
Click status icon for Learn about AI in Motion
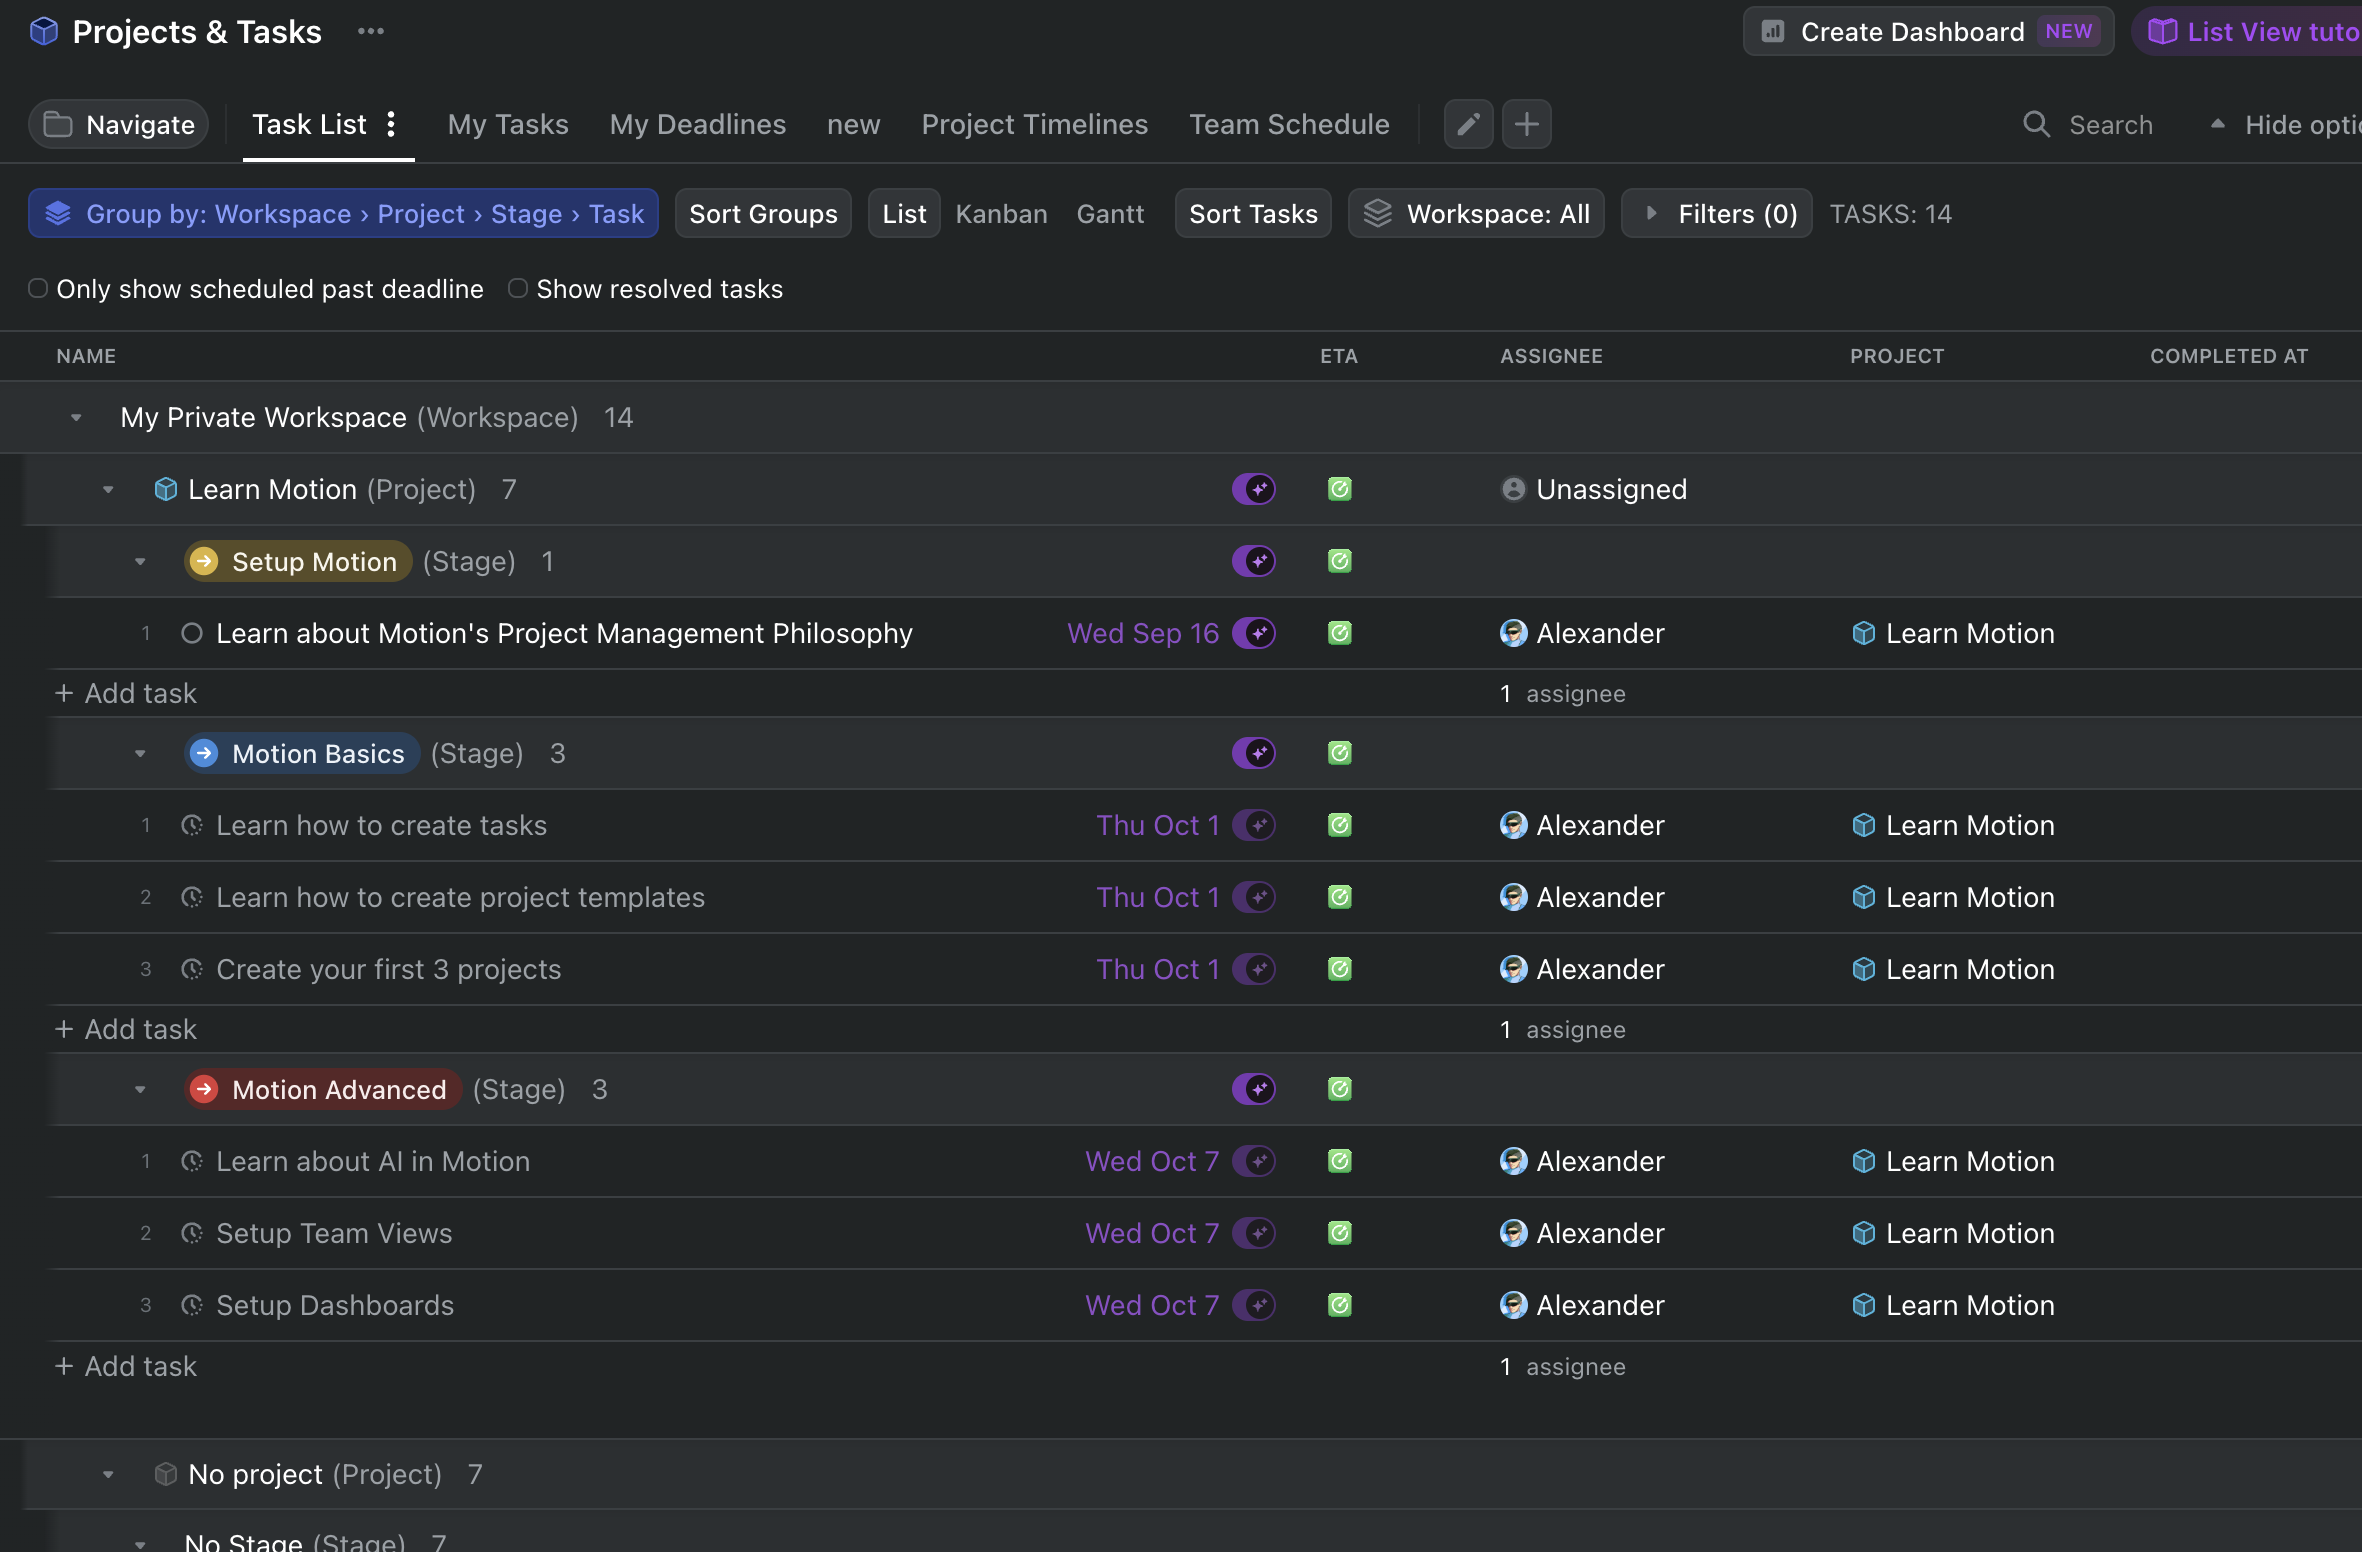point(192,1161)
